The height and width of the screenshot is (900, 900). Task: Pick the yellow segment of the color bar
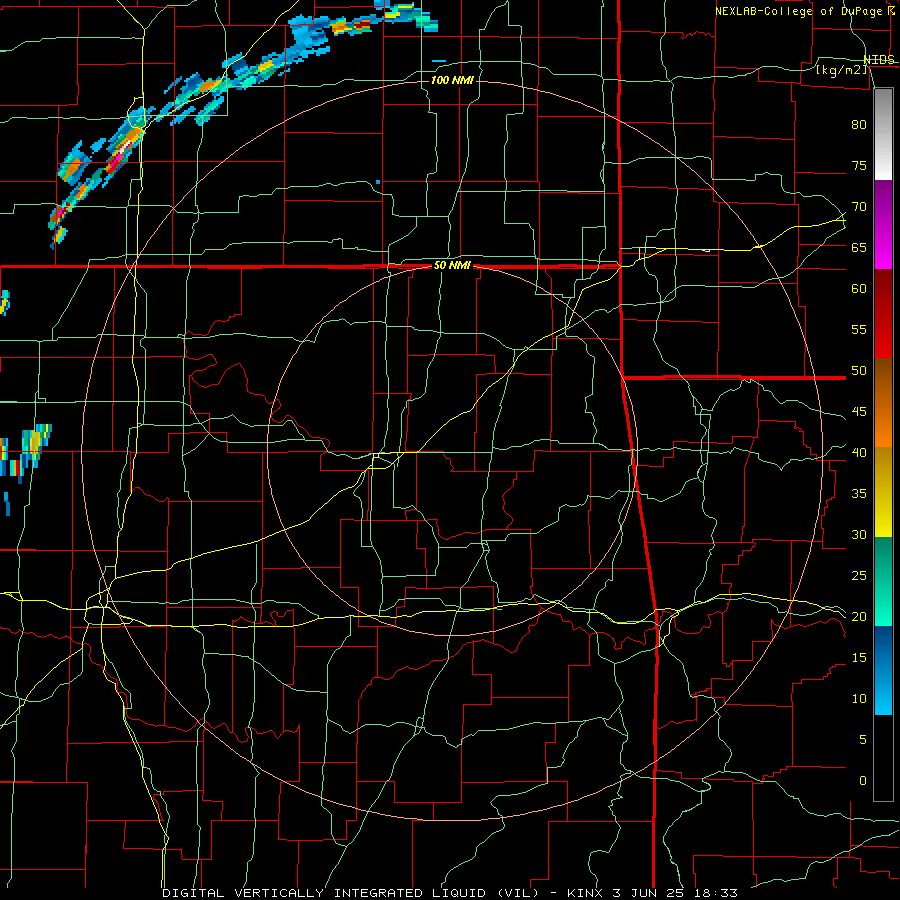(883, 492)
